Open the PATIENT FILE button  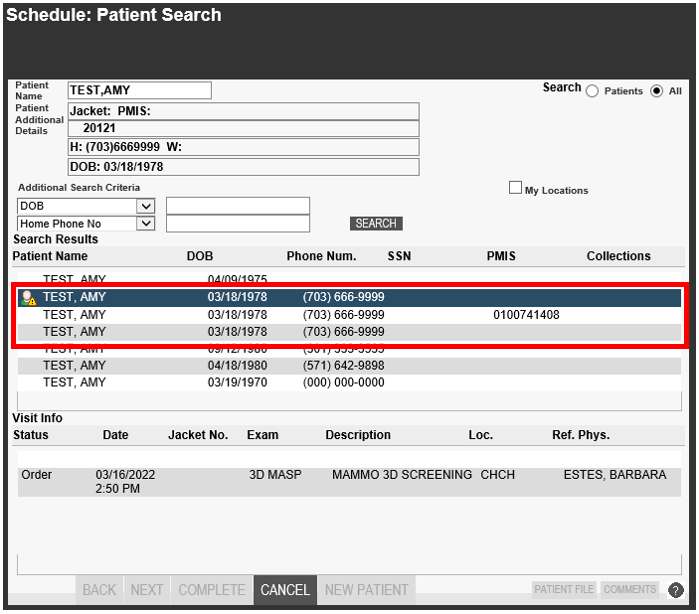tap(564, 589)
